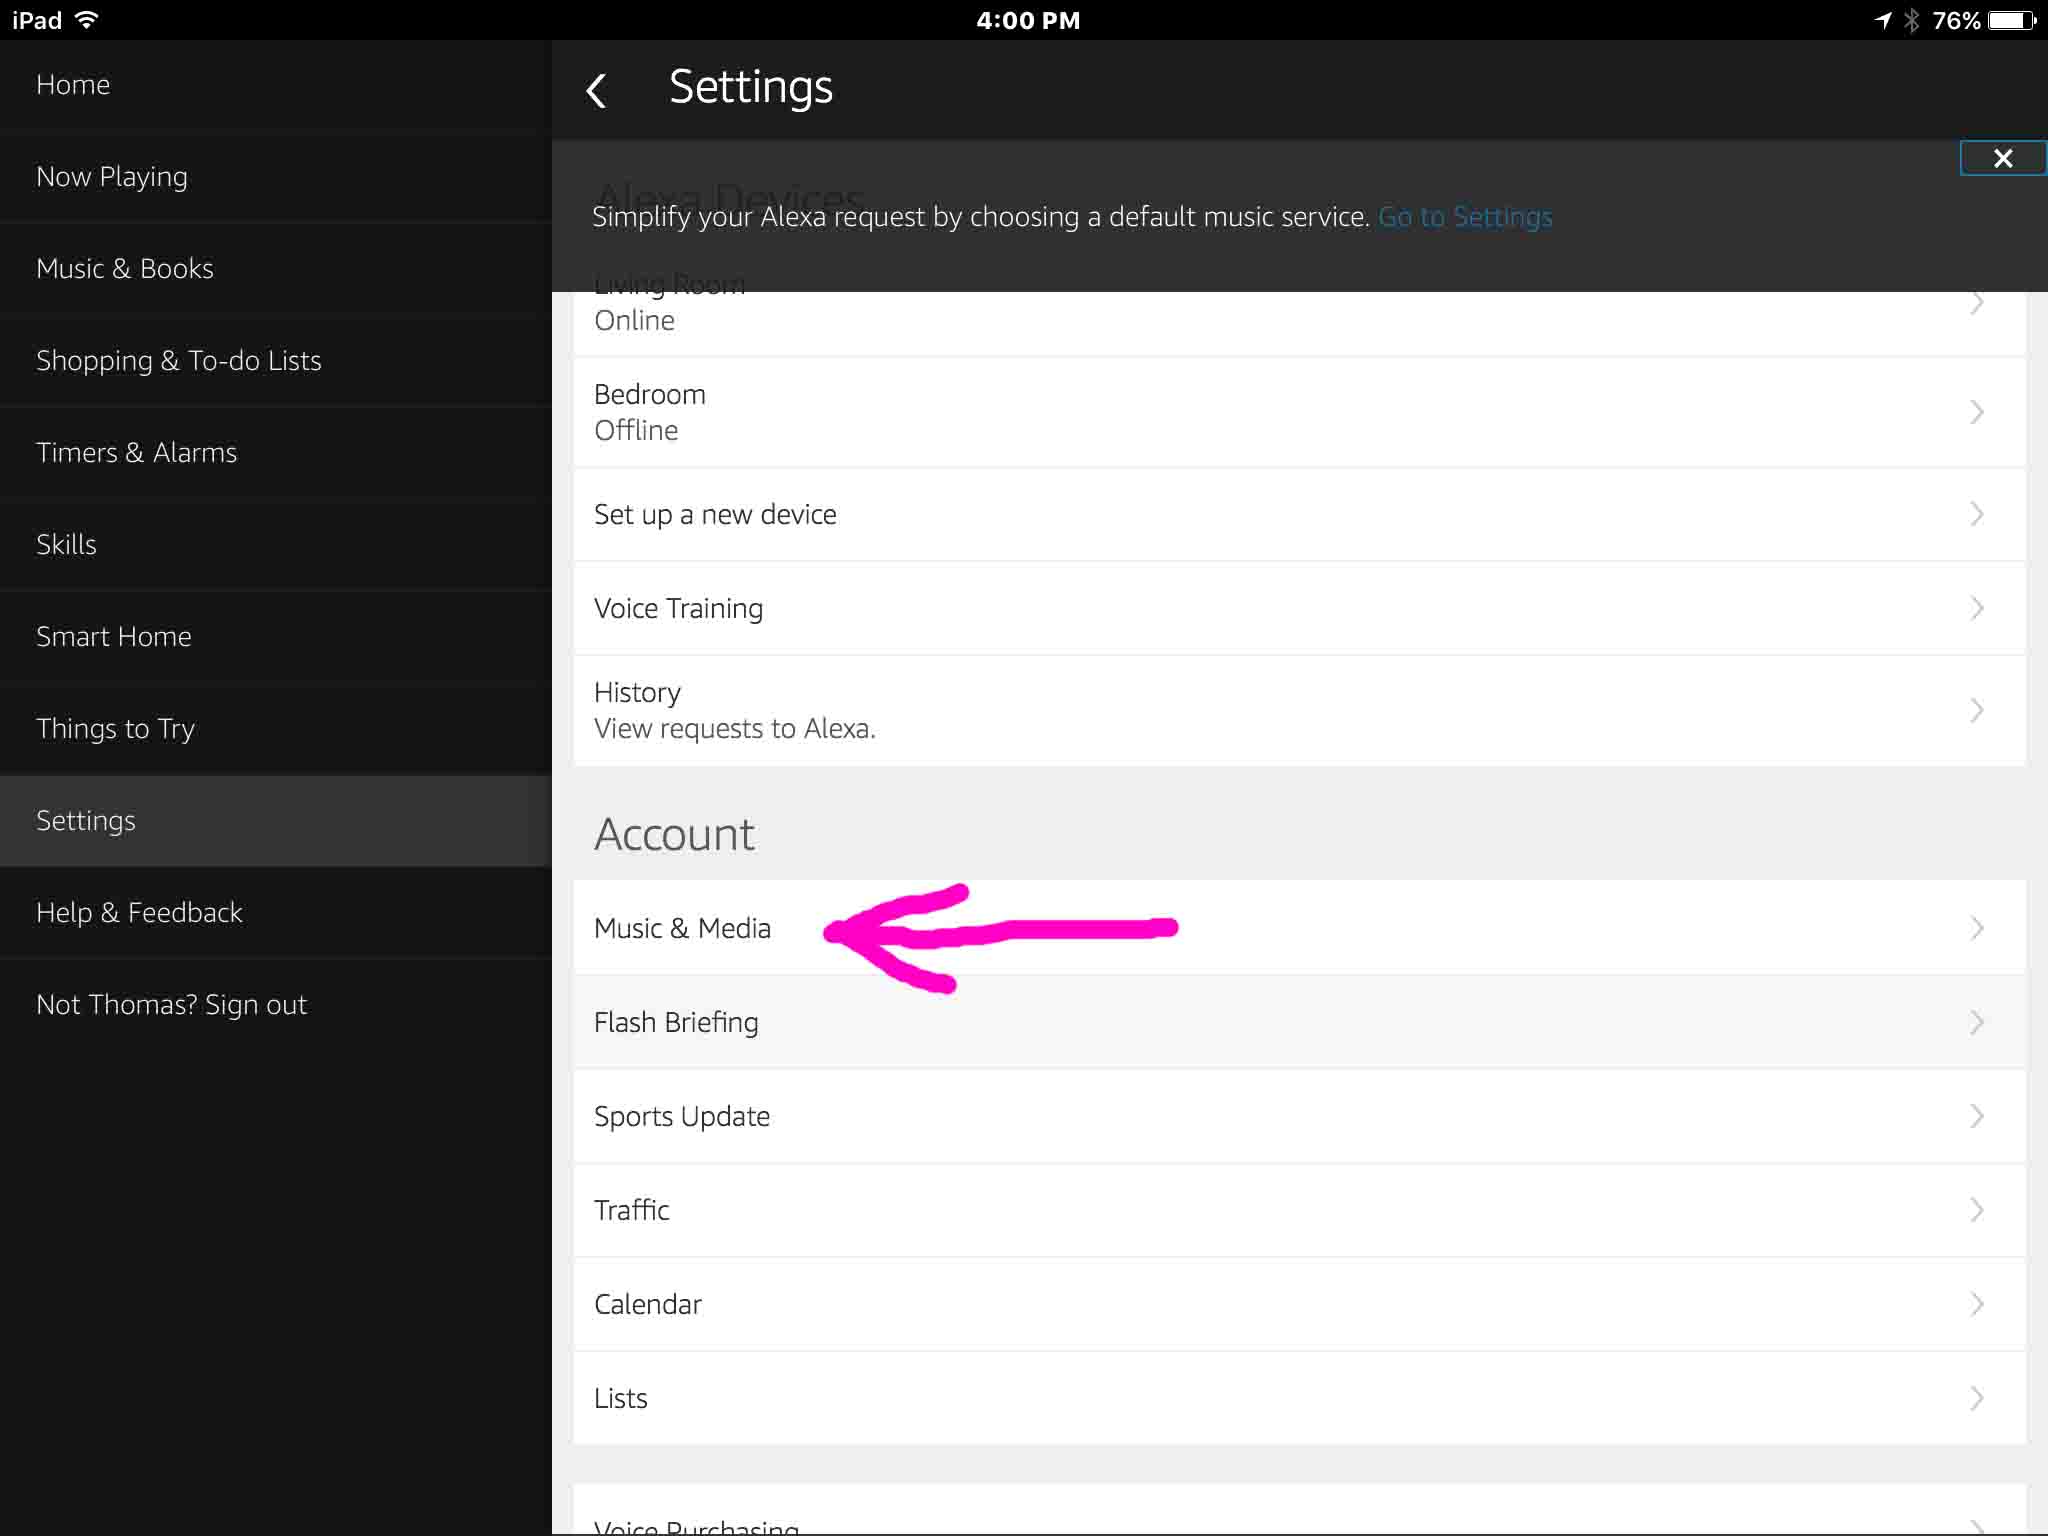Open Home in the sidebar
The height and width of the screenshot is (1536, 2048).
pos(276,85)
